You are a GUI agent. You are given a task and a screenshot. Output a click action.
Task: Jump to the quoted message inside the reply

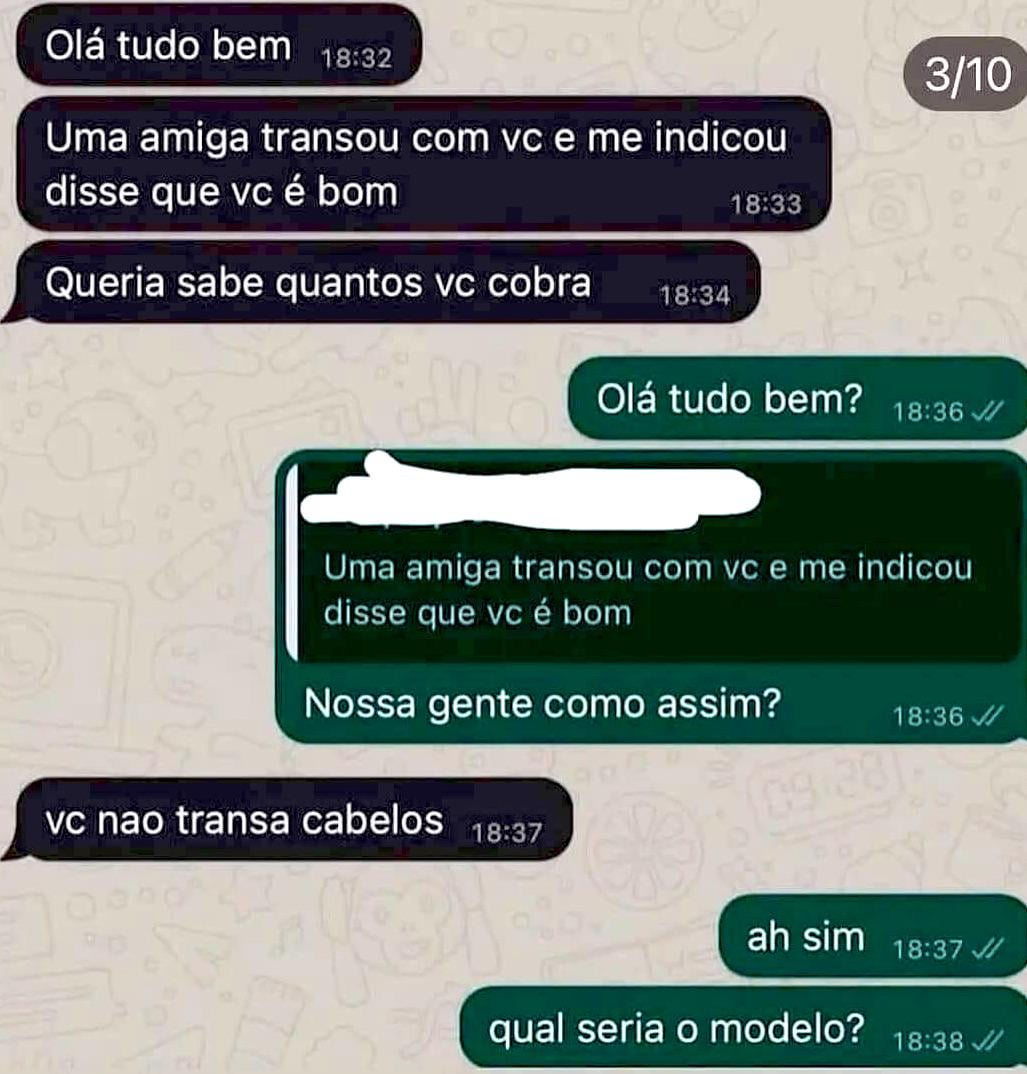(656, 560)
